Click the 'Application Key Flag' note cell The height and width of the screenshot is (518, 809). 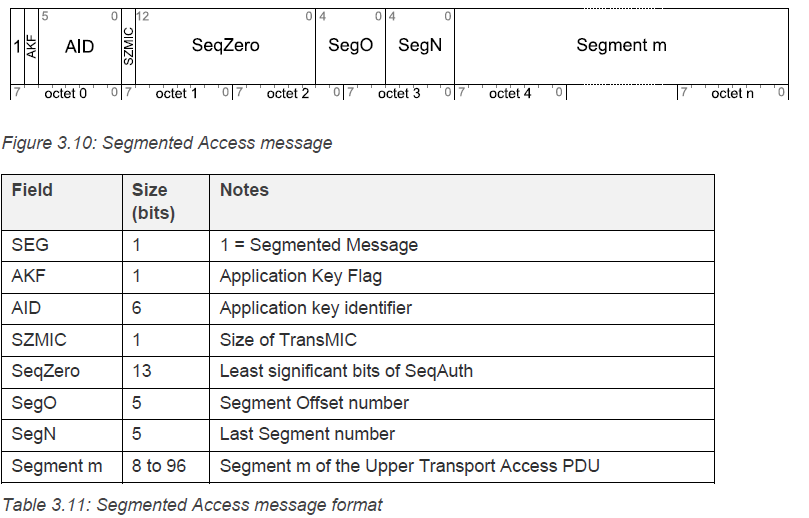tap(462, 277)
